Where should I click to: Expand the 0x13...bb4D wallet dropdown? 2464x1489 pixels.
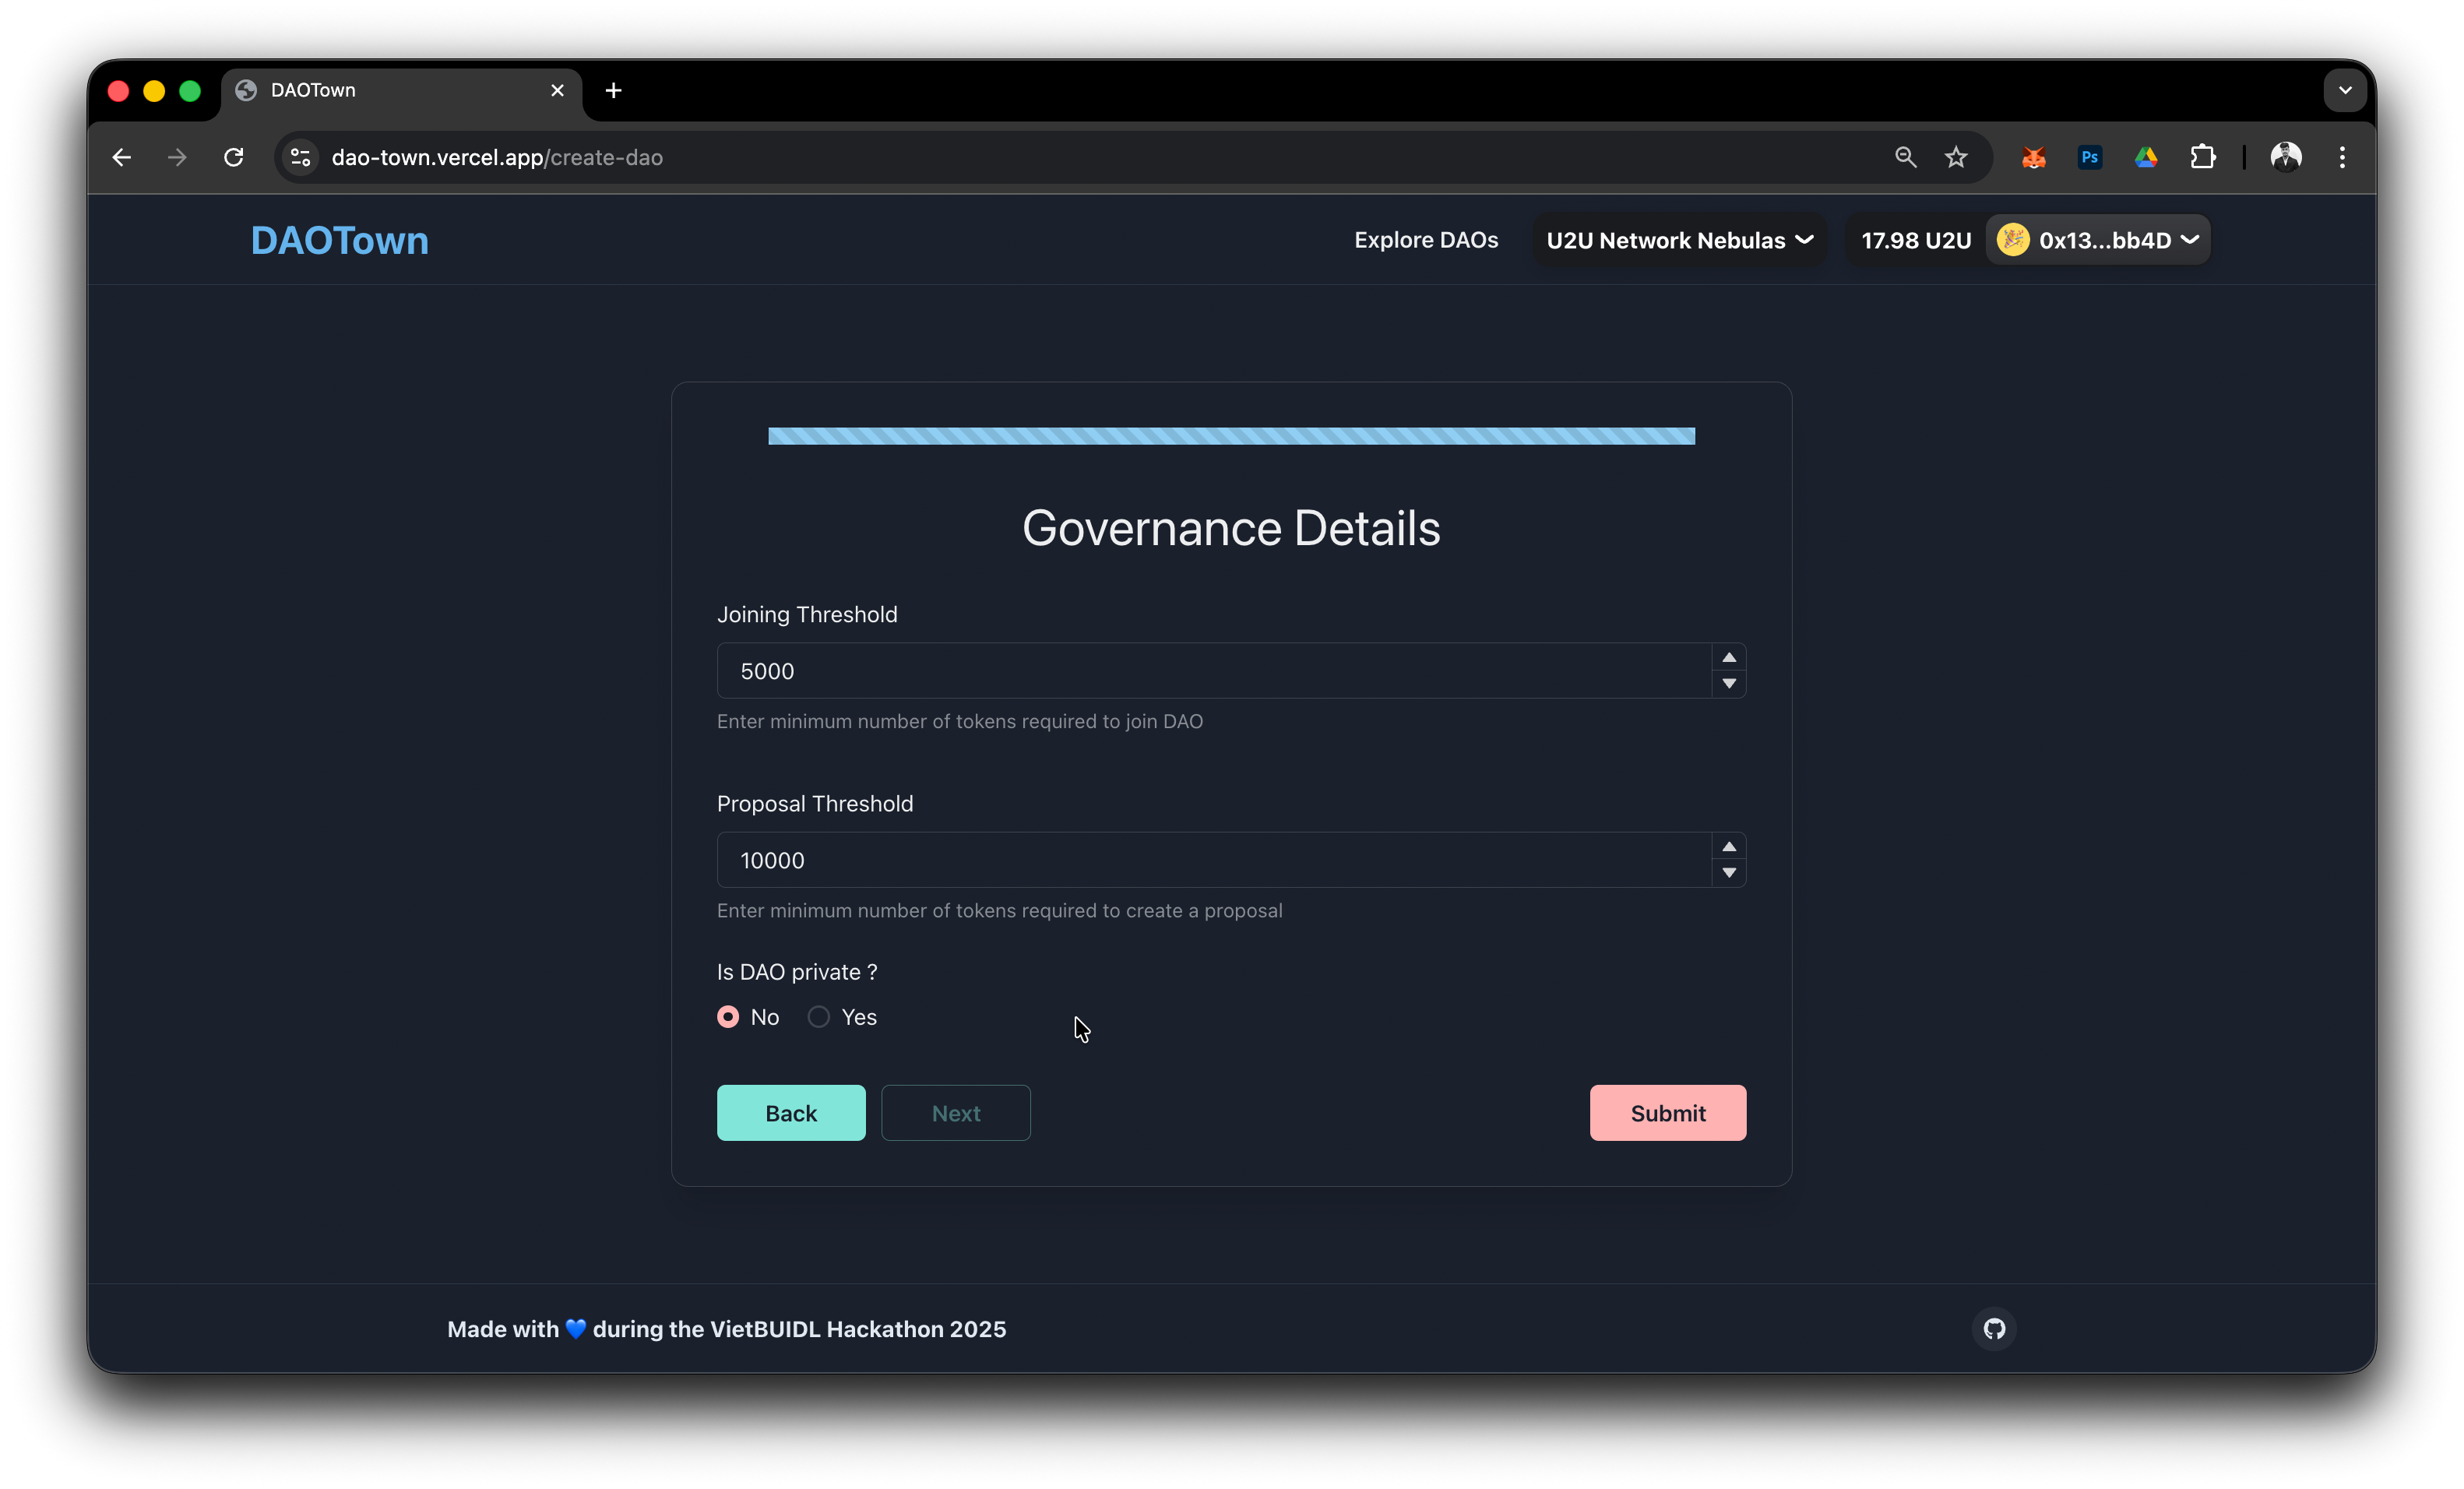[2098, 240]
